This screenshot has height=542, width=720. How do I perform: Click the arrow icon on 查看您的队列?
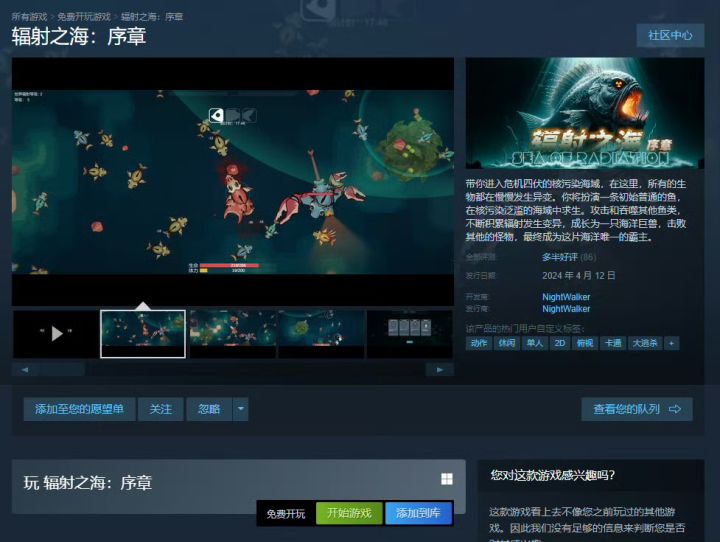[675, 409]
